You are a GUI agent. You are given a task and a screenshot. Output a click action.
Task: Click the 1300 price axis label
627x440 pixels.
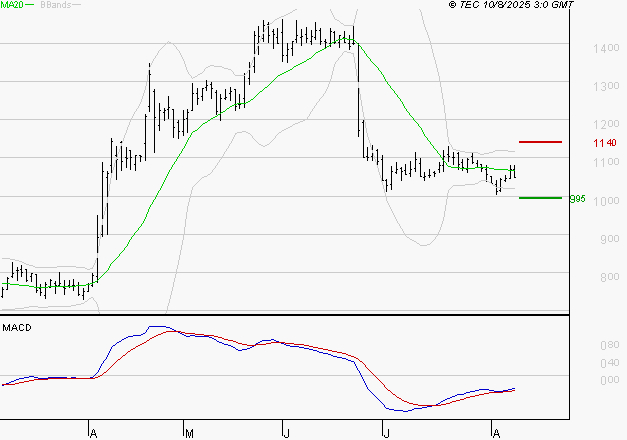pos(606,86)
